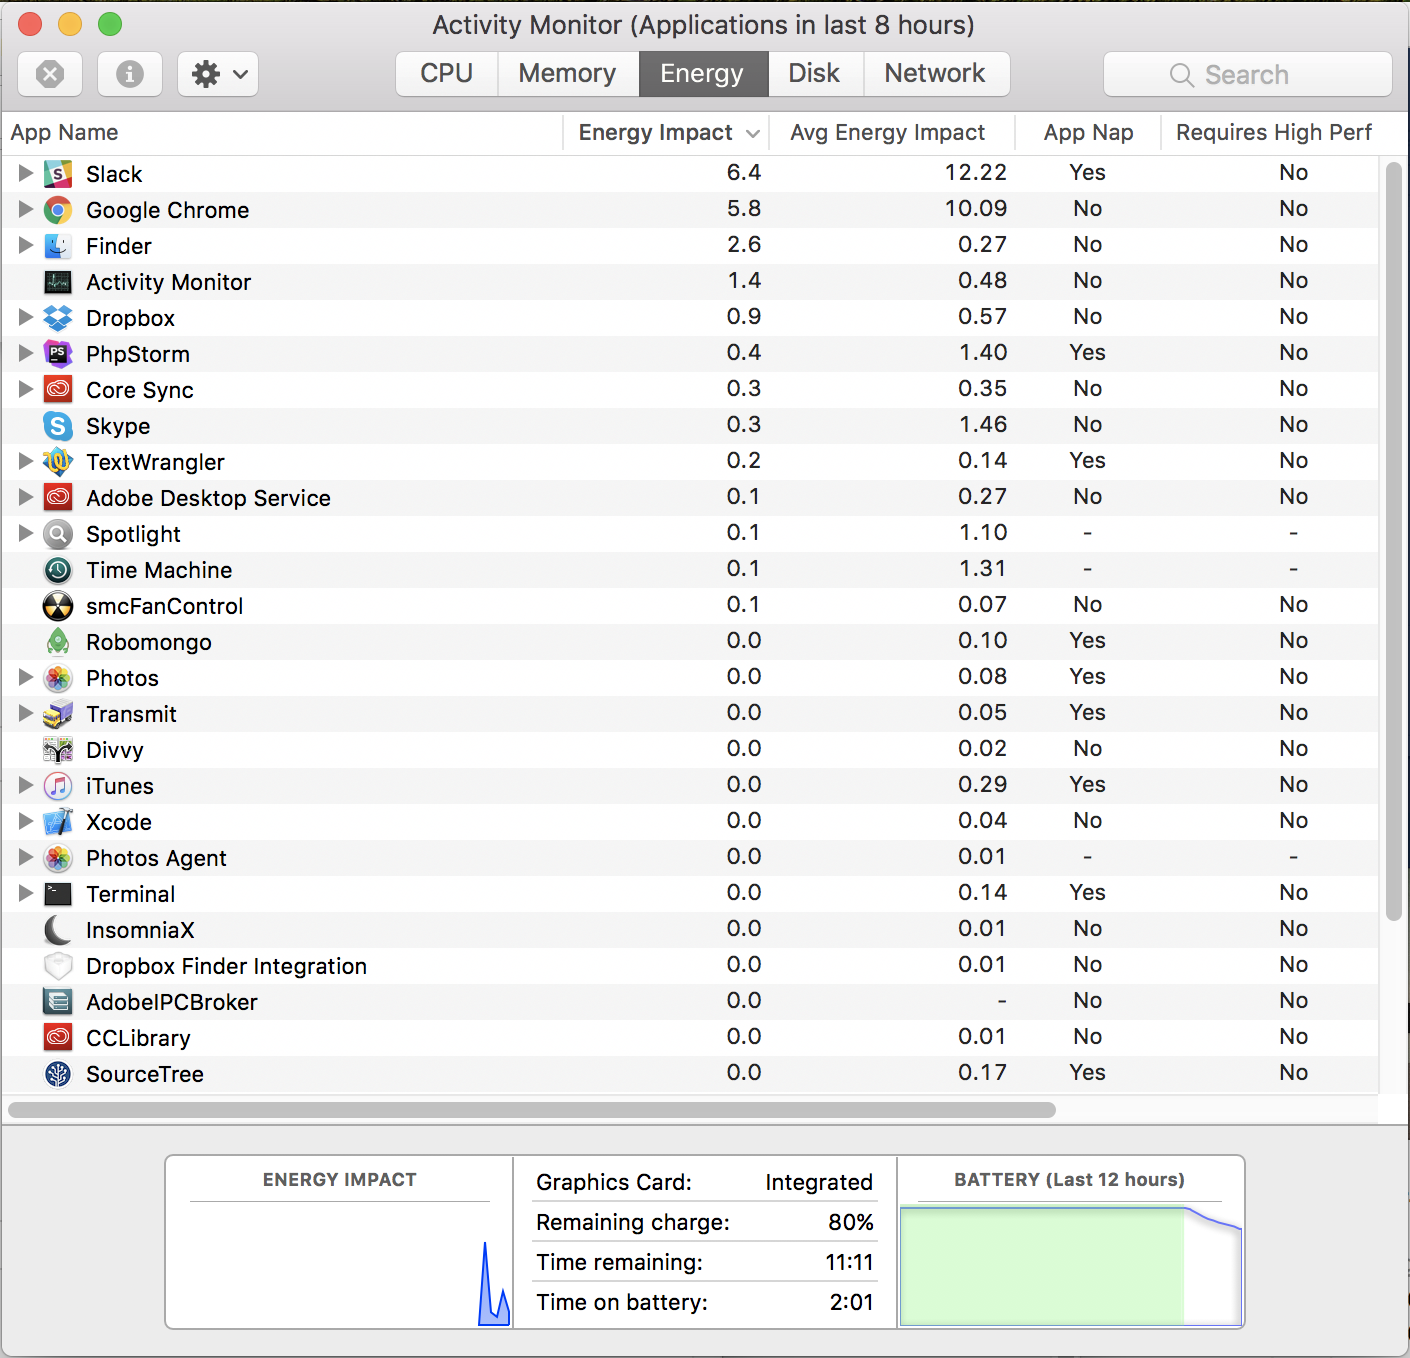This screenshot has height=1358, width=1410.
Task: Expand the Spotlight process group
Action: click(26, 533)
